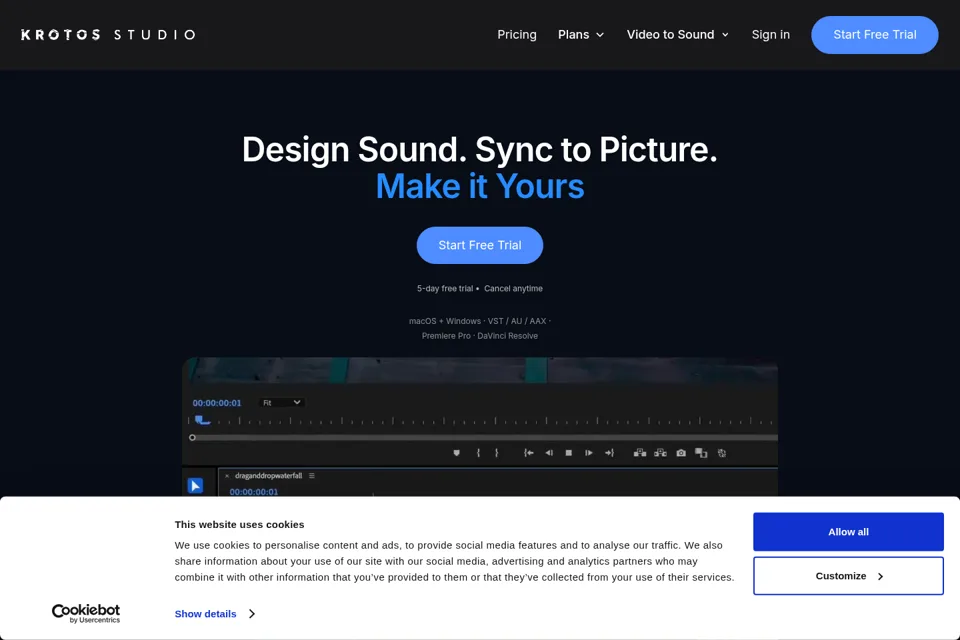Click the Mark Out brace icon

click(x=497, y=453)
